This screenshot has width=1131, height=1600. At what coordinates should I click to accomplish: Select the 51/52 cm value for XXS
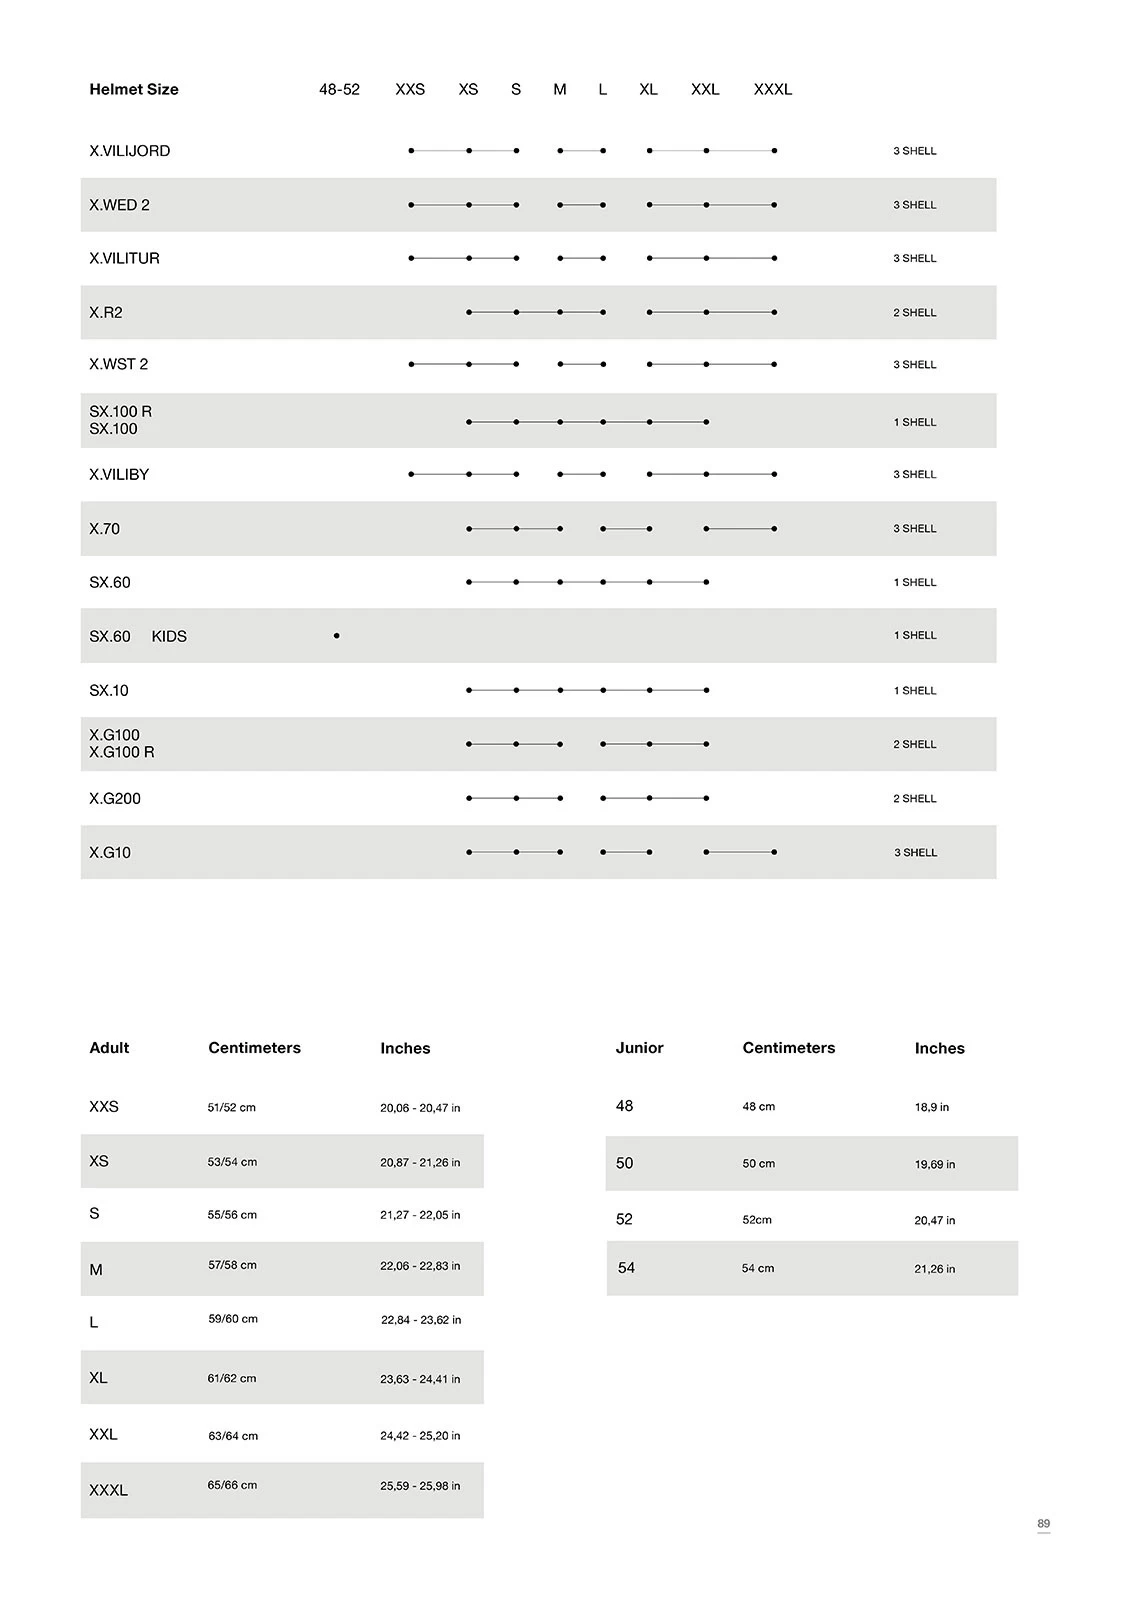click(231, 1108)
